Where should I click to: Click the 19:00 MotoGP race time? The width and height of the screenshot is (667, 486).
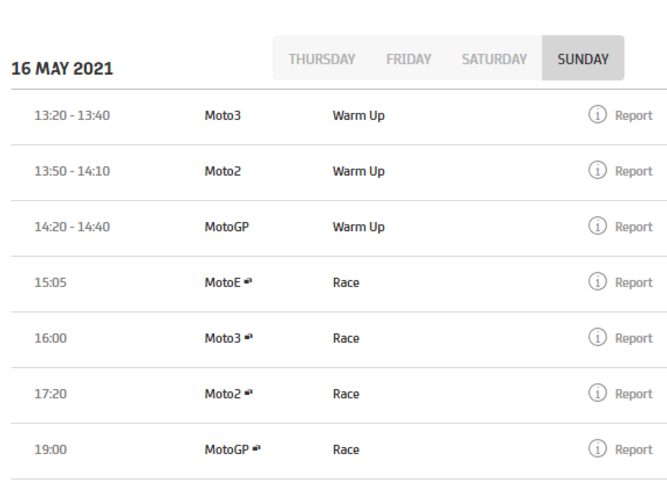coord(50,450)
